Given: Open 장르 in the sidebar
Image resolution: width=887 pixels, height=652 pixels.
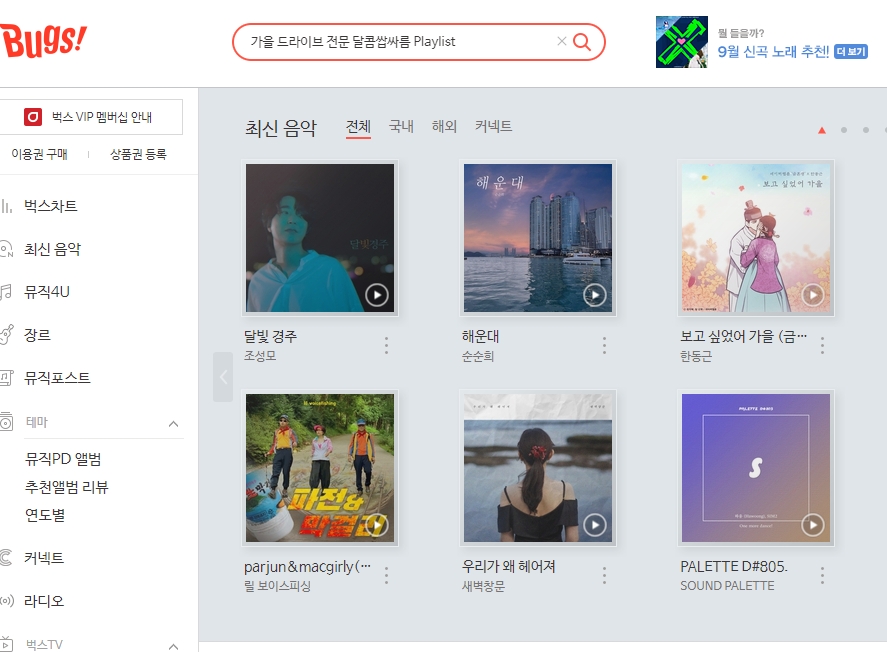Looking at the screenshot, I should (37, 335).
